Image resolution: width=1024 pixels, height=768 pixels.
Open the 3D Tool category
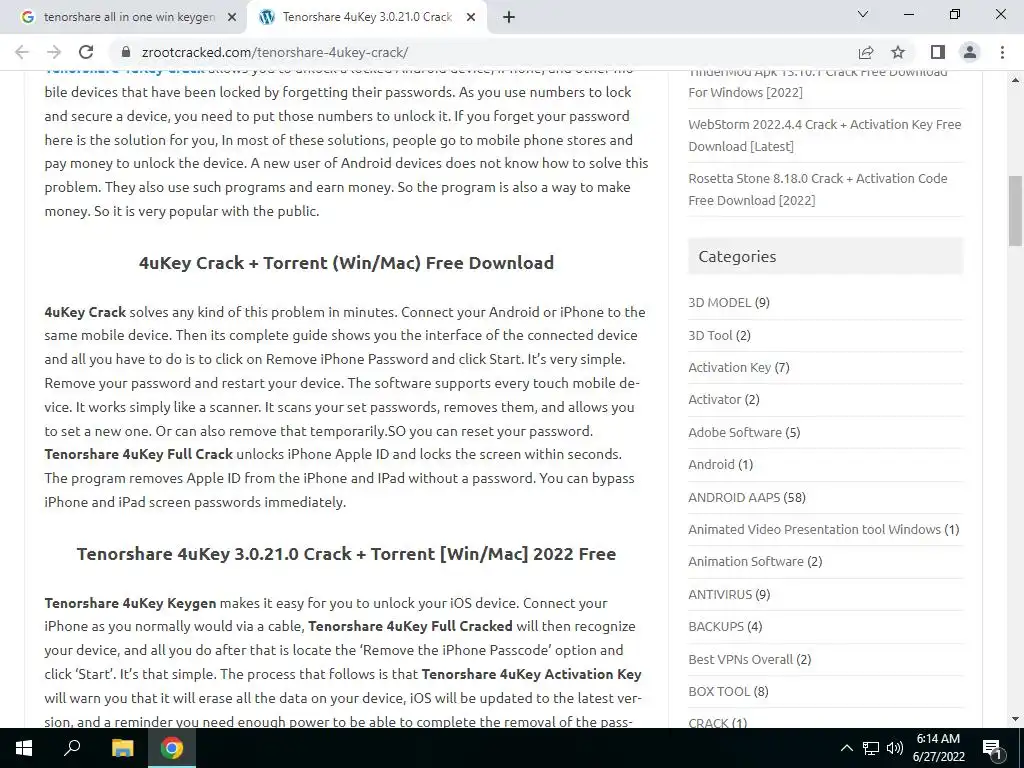(711, 335)
